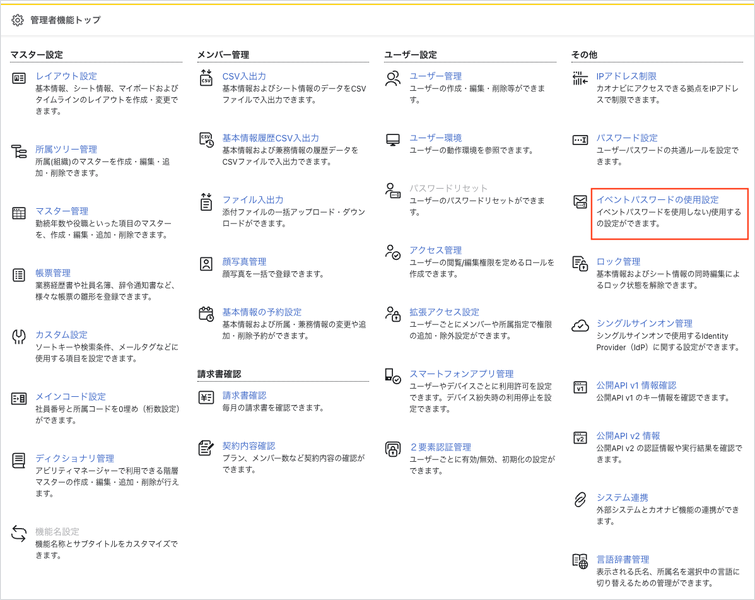The image size is (755, 600).
Task: Click the マスター管理 table icon
Action: pos(19,213)
